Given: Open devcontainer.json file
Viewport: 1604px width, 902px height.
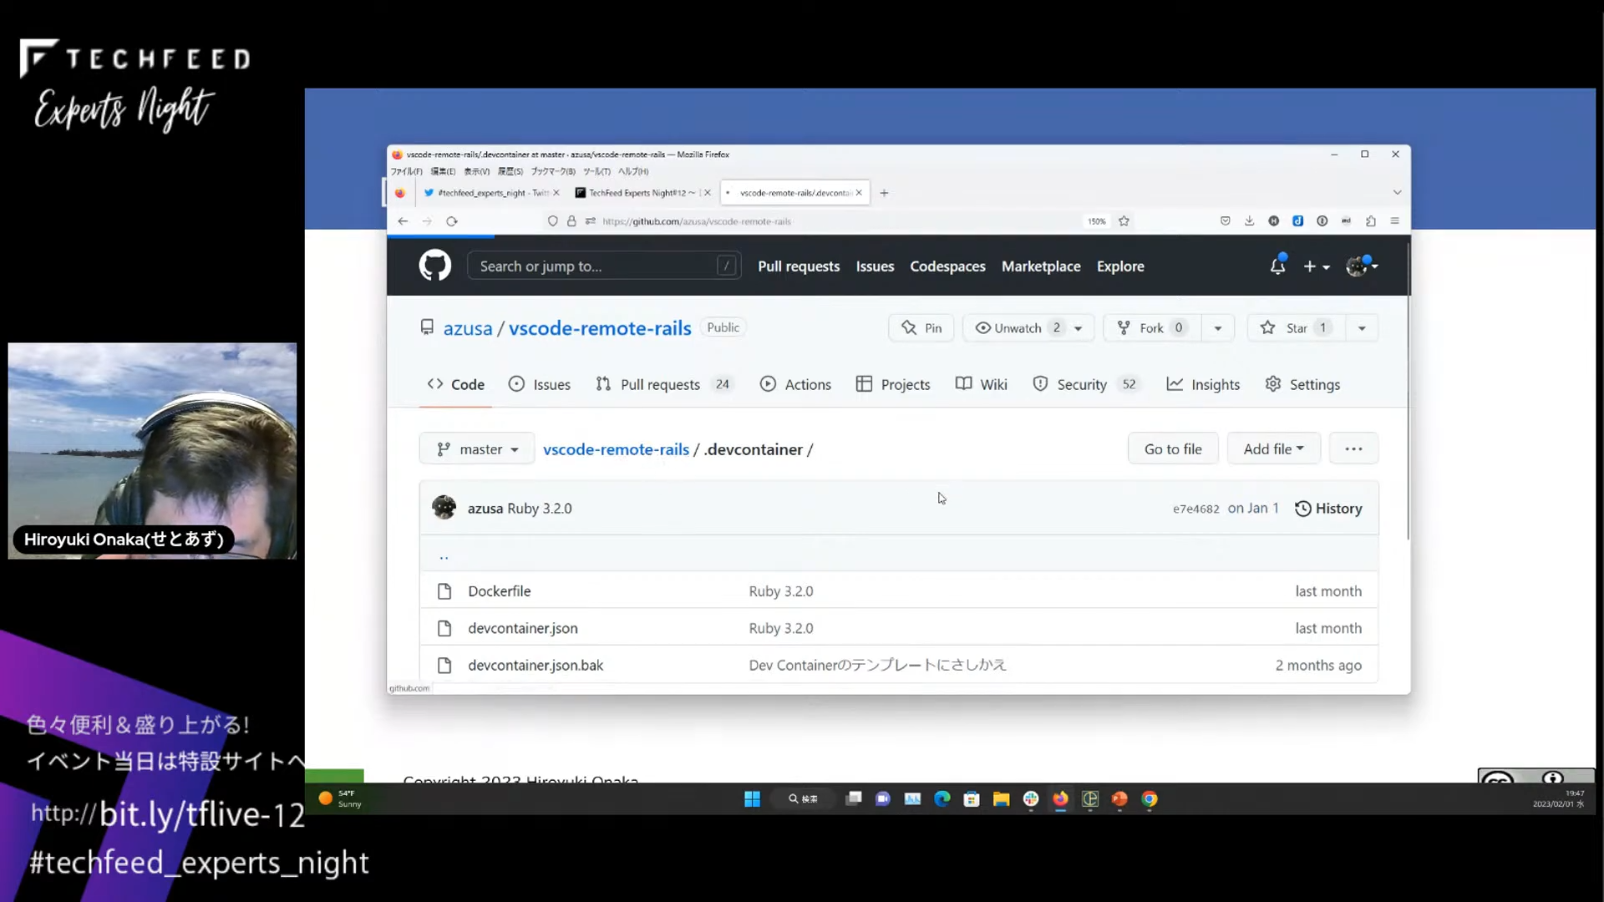Looking at the screenshot, I should pos(523,628).
